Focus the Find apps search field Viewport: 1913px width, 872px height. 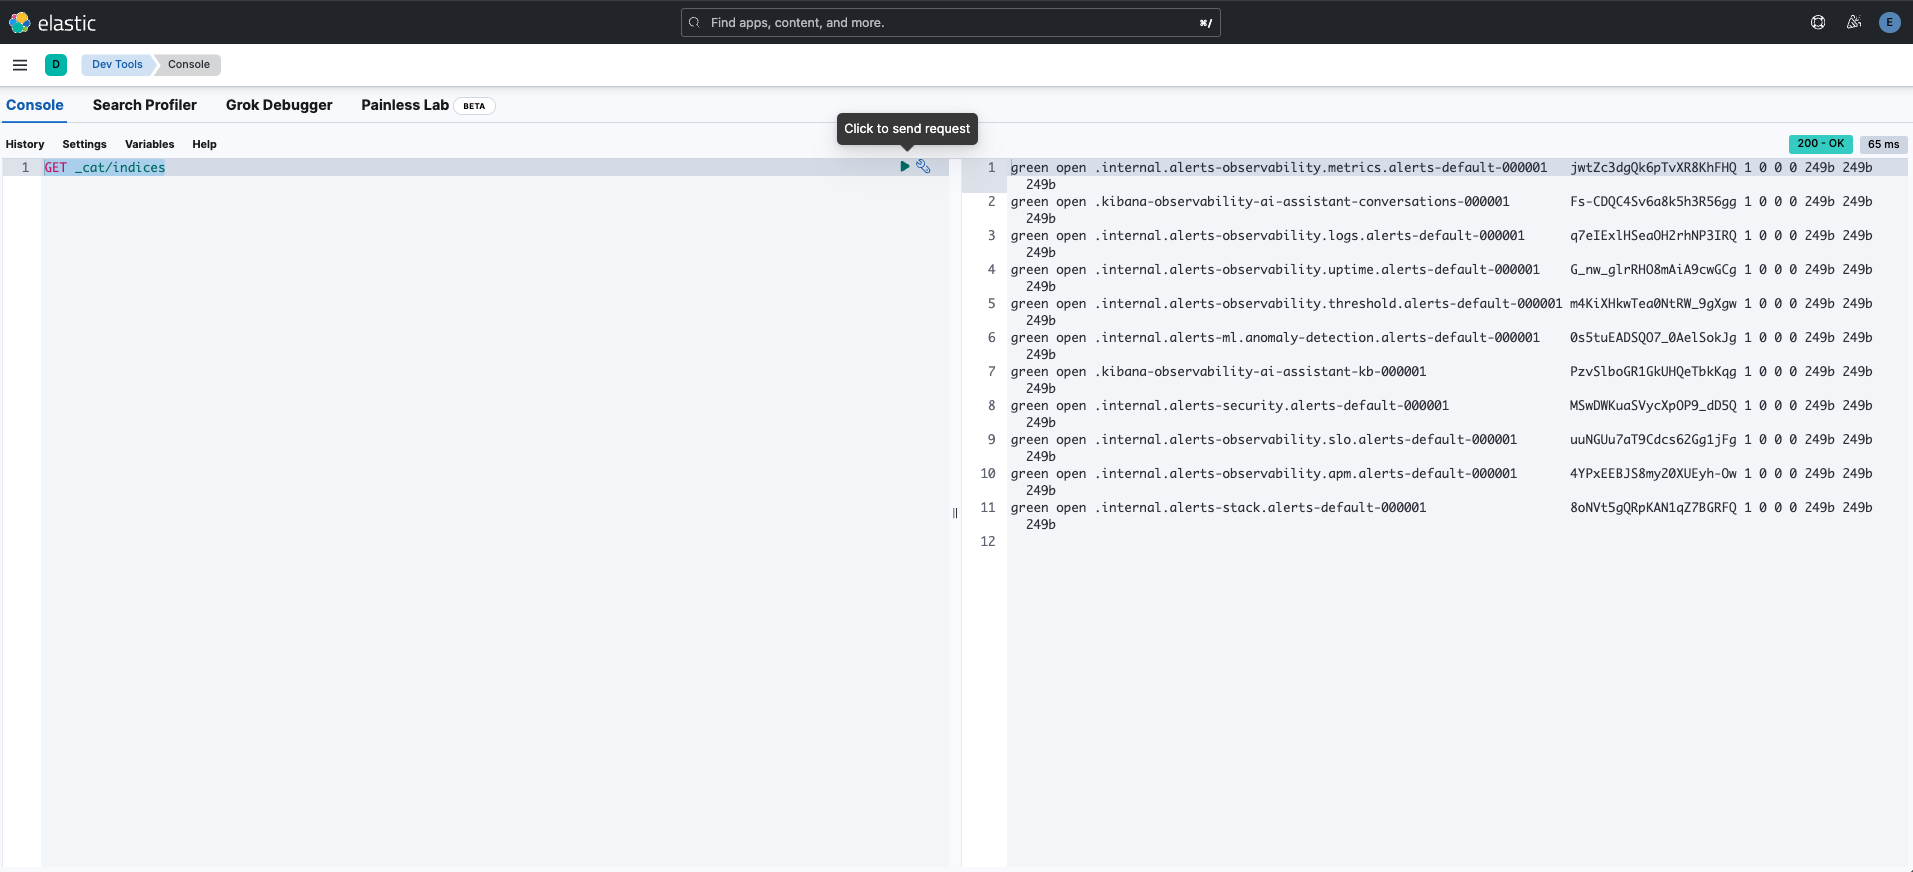click(x=950, y=23)
